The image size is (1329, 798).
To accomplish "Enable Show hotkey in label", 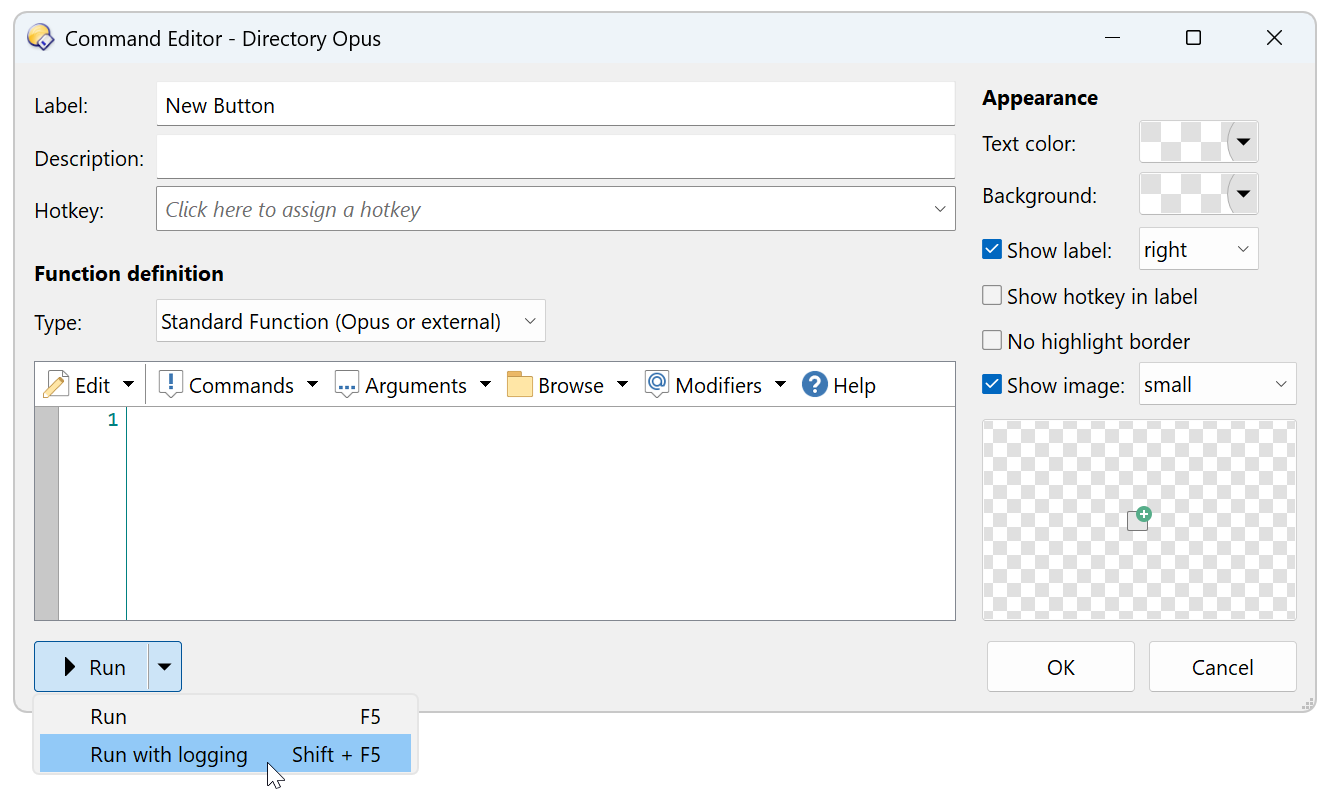I will click(992, 296).
